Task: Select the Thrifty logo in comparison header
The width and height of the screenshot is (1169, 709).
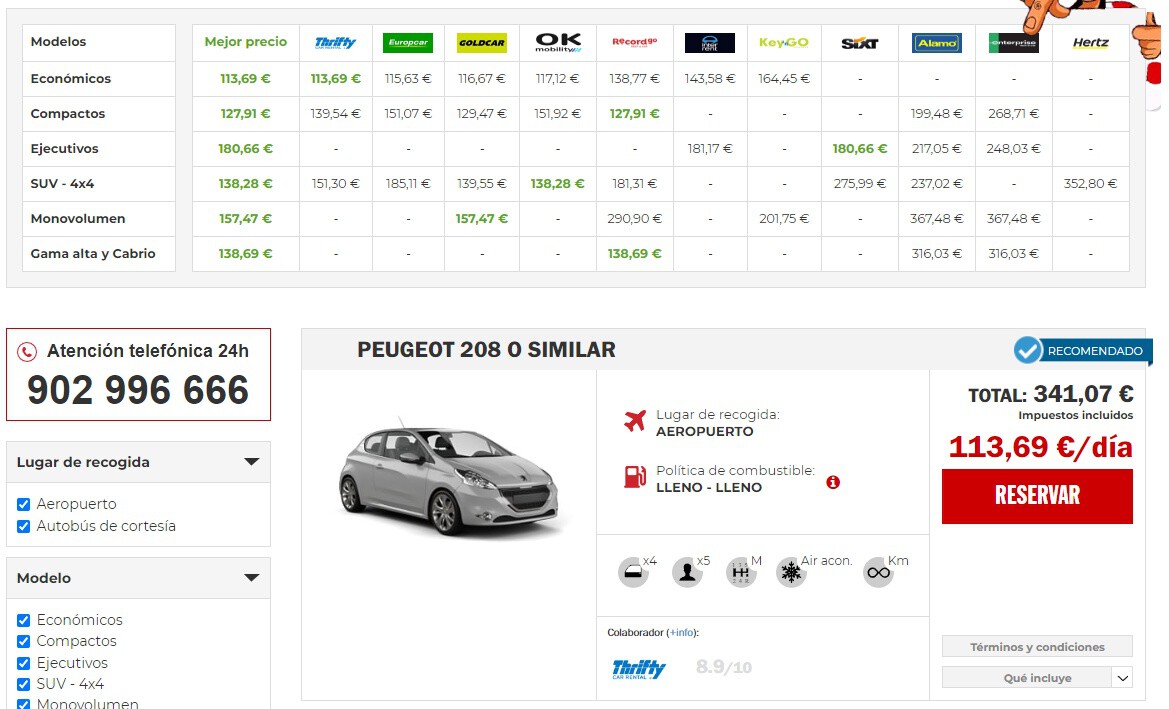Action: (x=334, y=42)
